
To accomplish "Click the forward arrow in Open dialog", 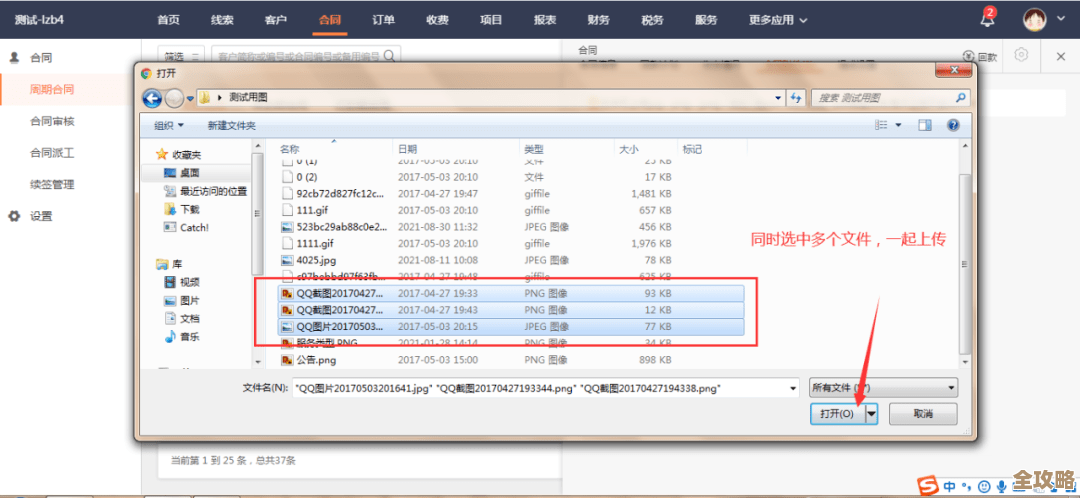I will coord(175,98).
